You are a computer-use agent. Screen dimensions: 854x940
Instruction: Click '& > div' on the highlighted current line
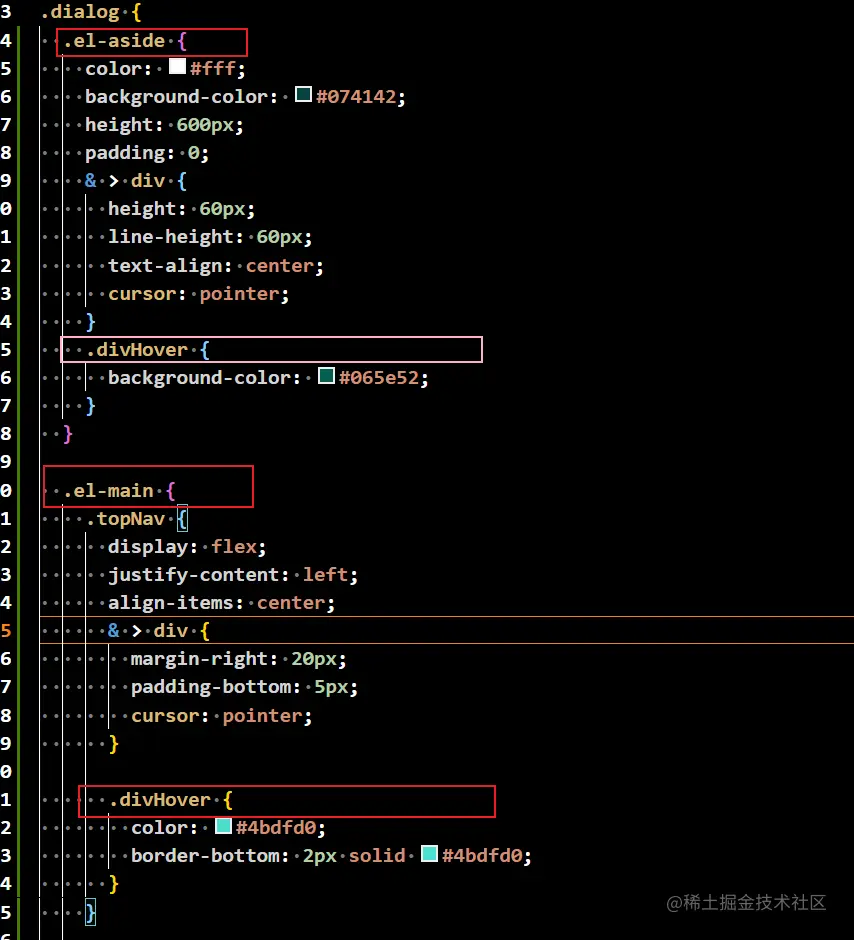148,631
